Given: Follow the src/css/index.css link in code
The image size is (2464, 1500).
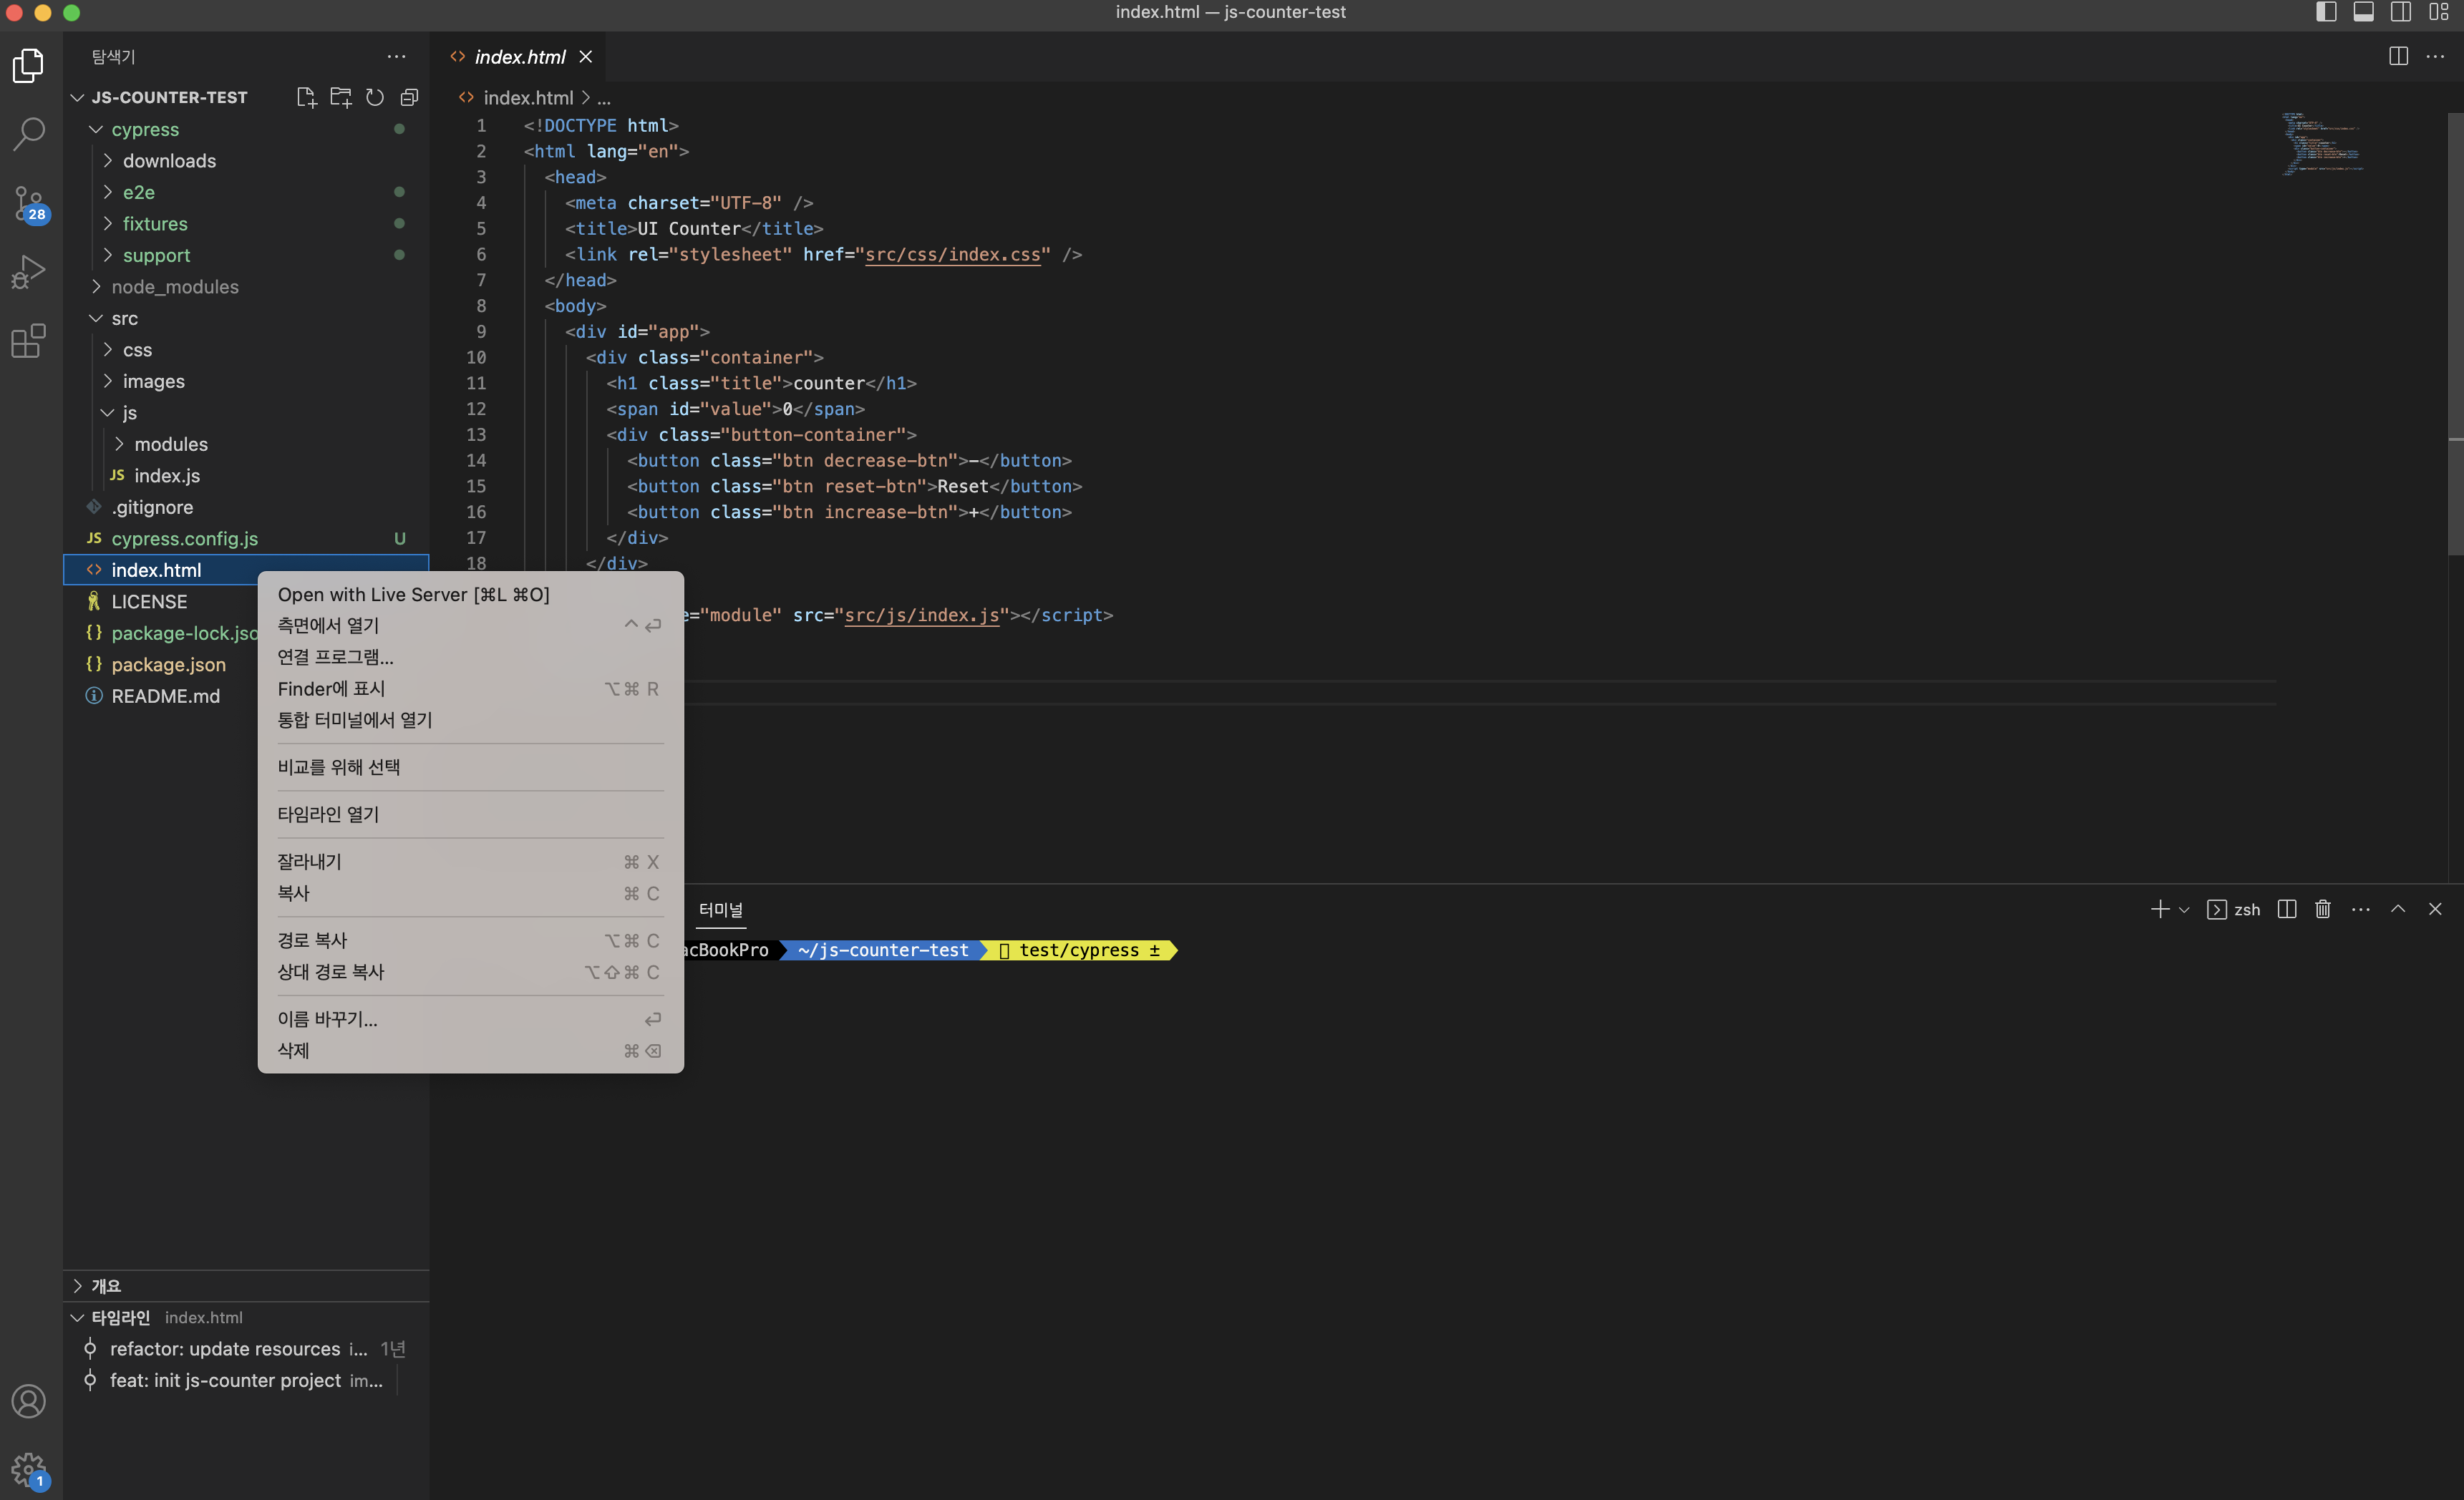Looking at the screenshot, I should [952, 254].
